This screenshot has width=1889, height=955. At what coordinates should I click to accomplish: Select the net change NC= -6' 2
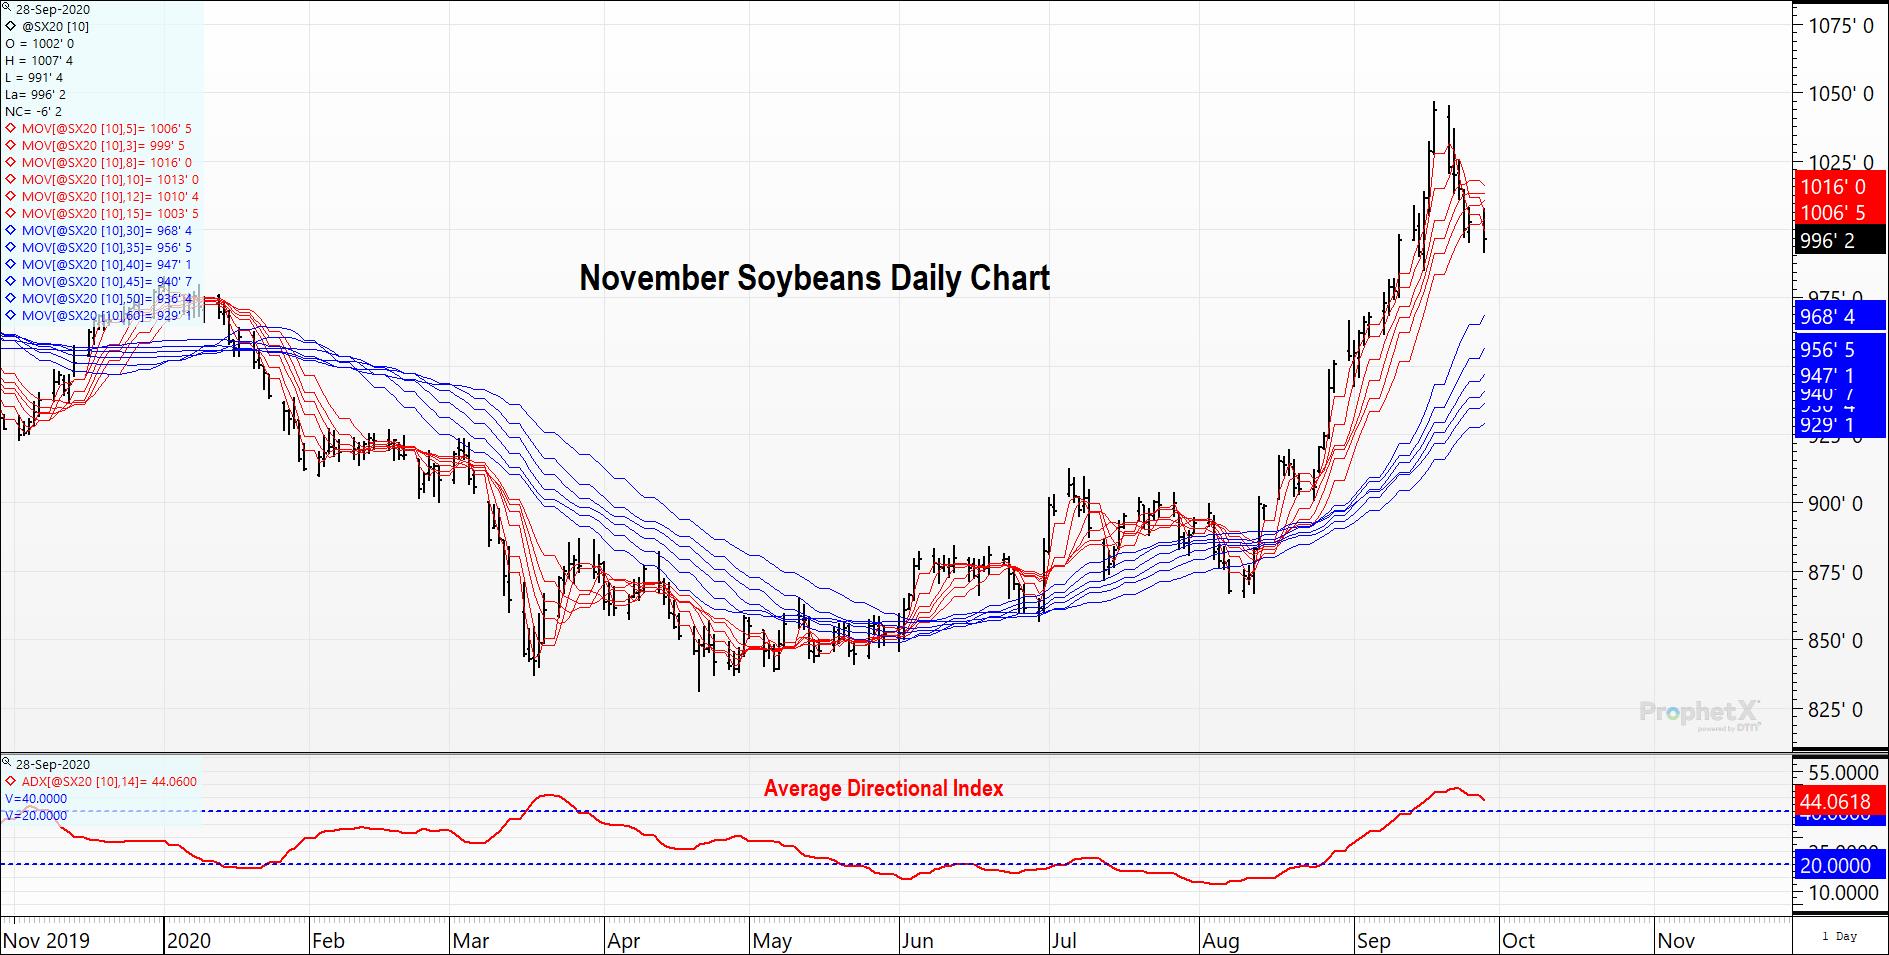click(x=33, y=112)
